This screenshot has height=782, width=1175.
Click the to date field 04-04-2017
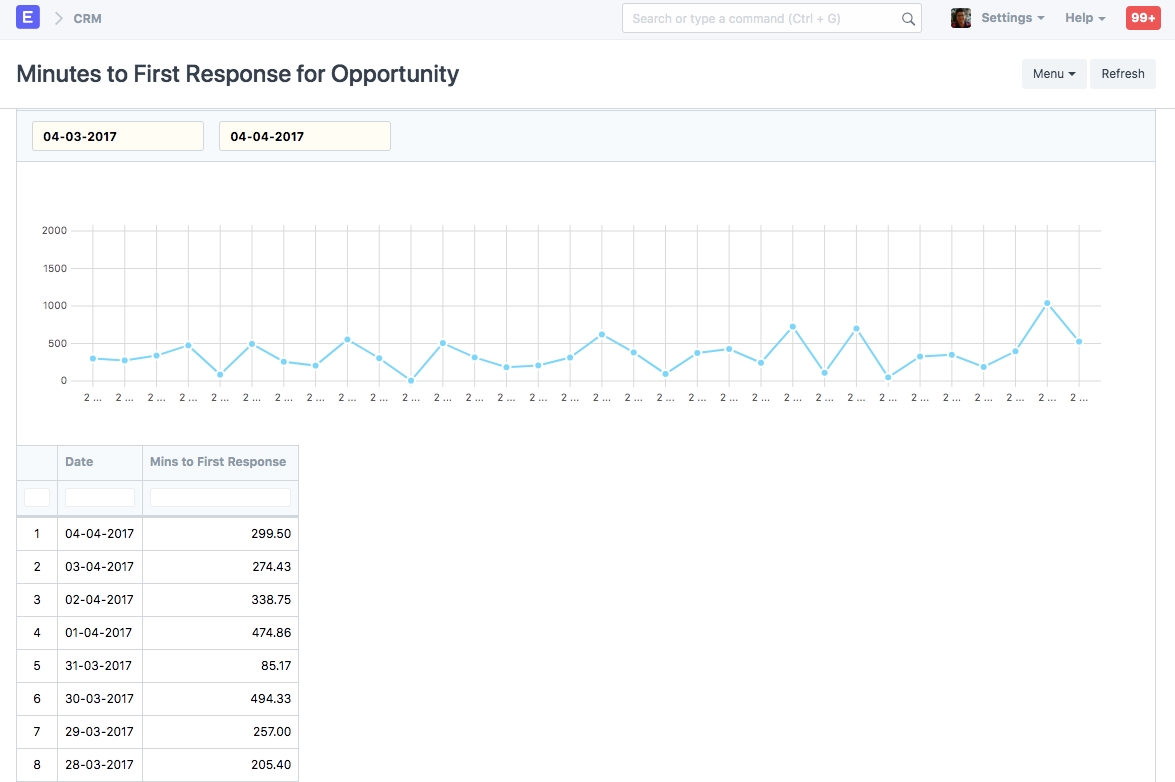(x=305, y=136)
